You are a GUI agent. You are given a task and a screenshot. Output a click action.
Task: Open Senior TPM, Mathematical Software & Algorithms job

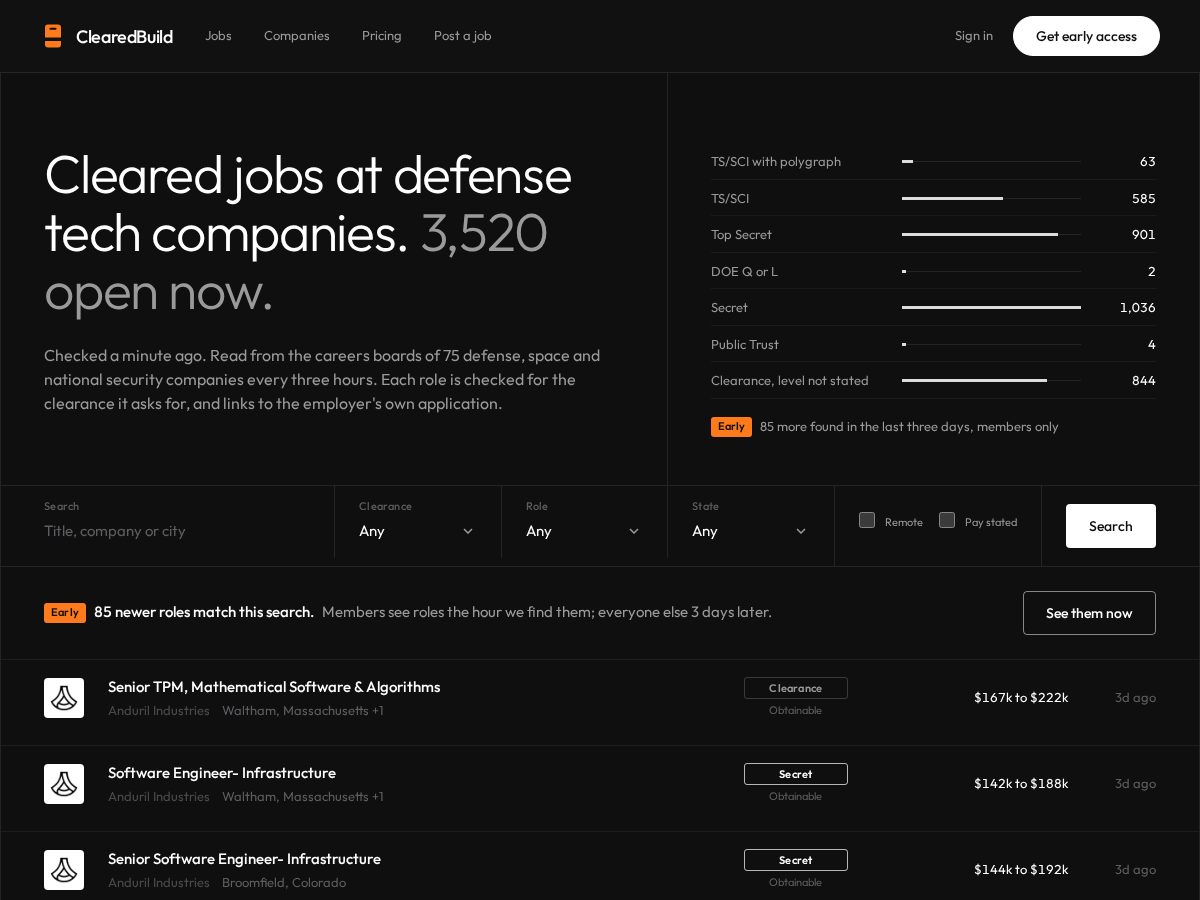(274, 687)
